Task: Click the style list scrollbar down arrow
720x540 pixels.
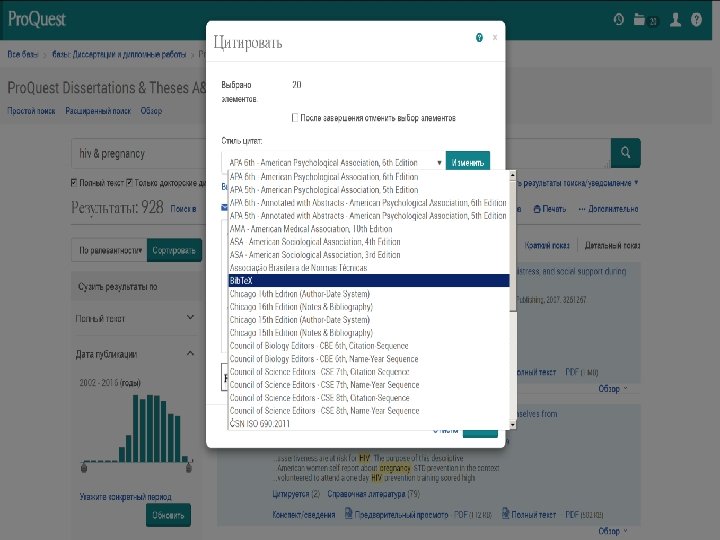Action: point(512,425)
